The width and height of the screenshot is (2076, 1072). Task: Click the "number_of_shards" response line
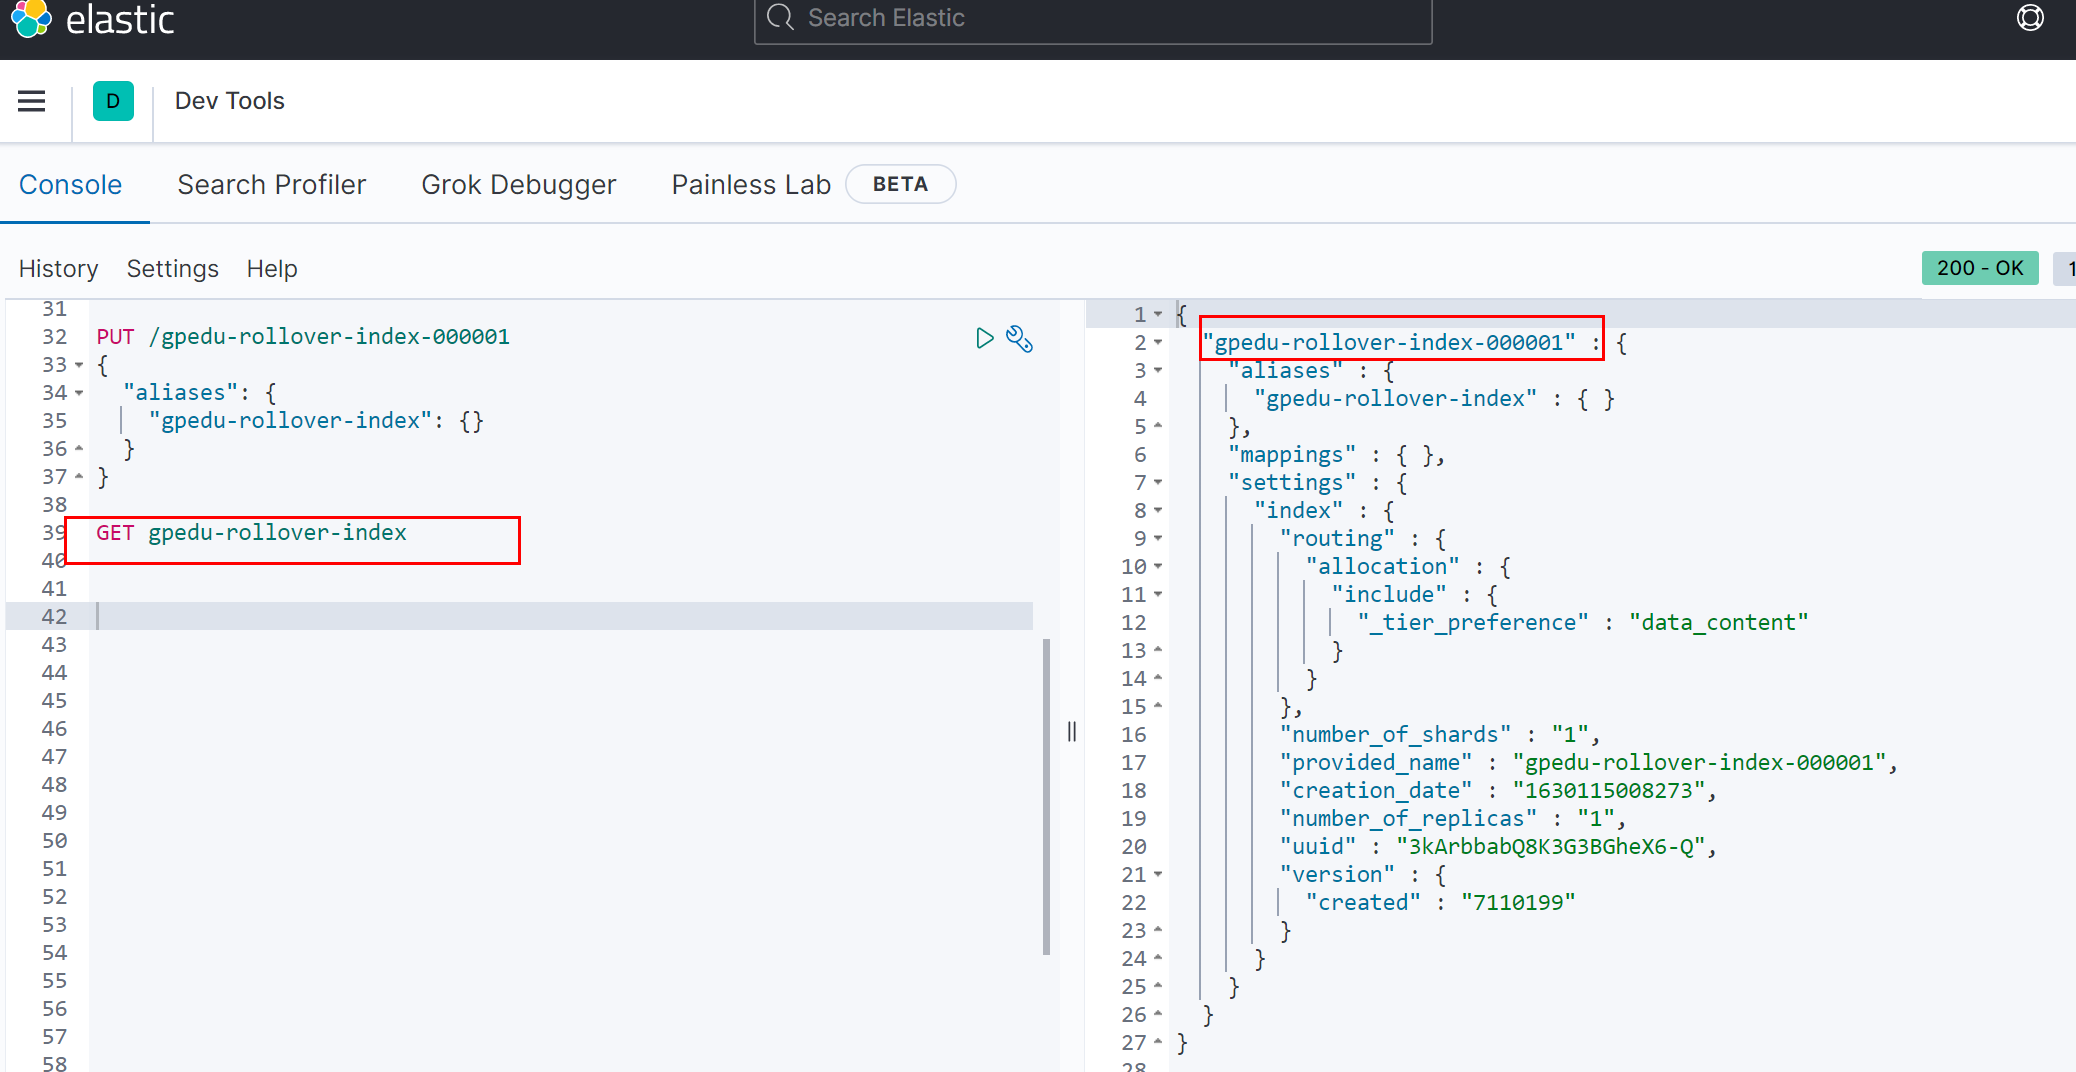click(1440, 735)
